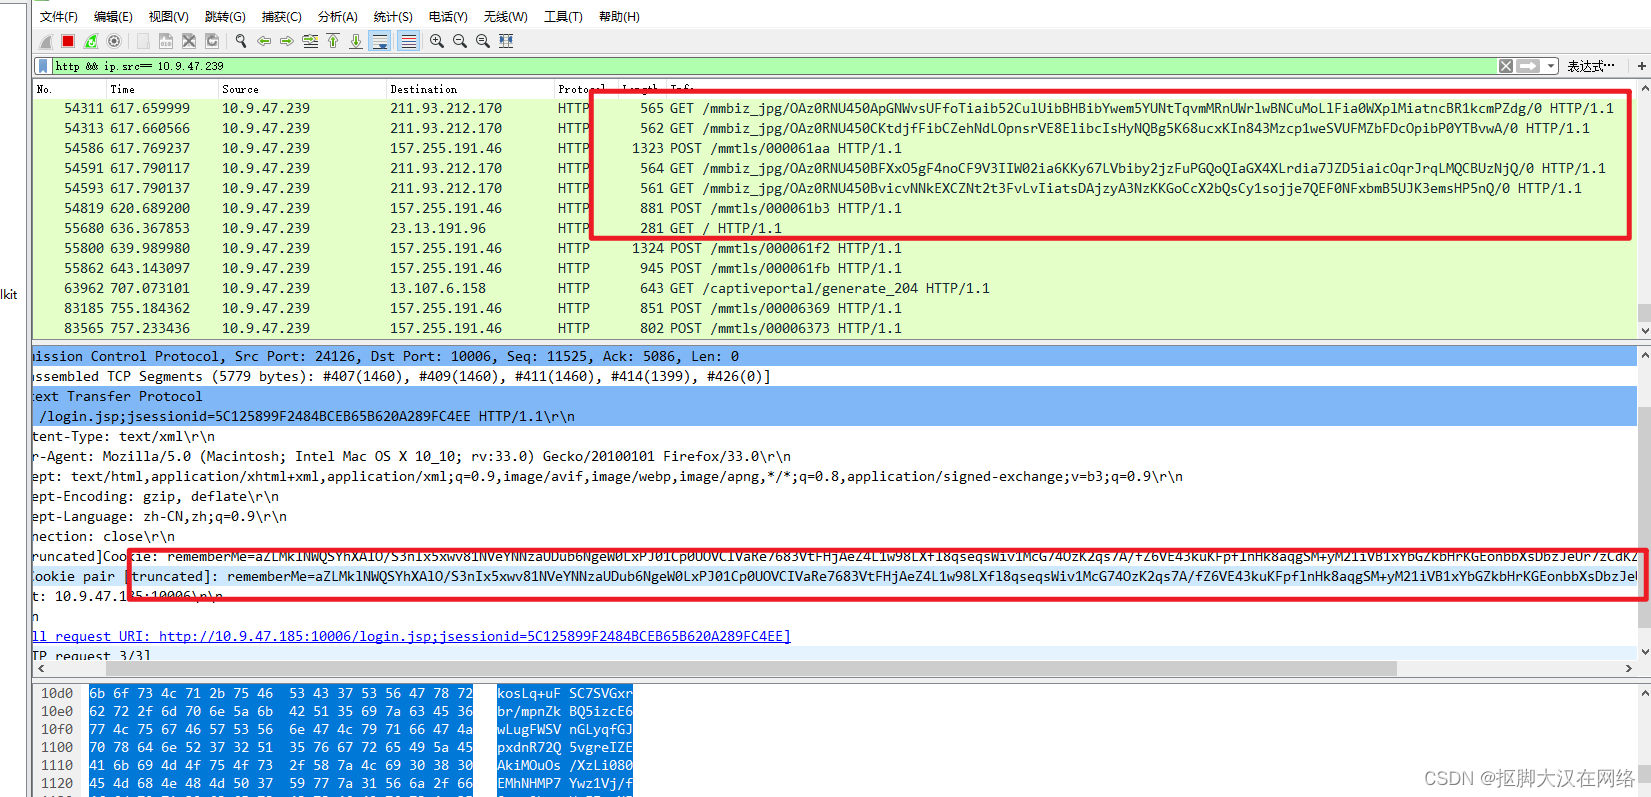The height and width of the screenshot is (797, 1651).
Task: Toggle auto-scroll during live capture
Action: coord(380,41)
